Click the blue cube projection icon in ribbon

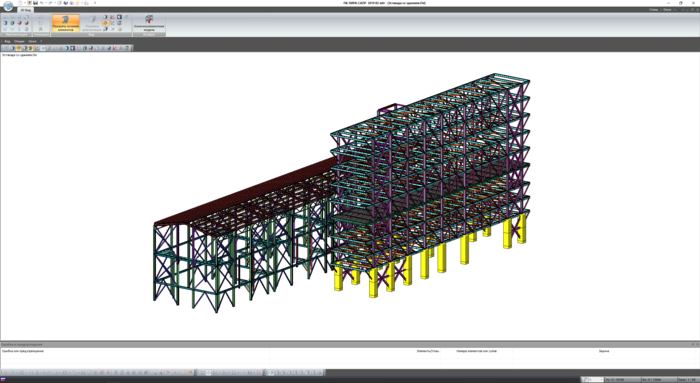click(5, 23)
